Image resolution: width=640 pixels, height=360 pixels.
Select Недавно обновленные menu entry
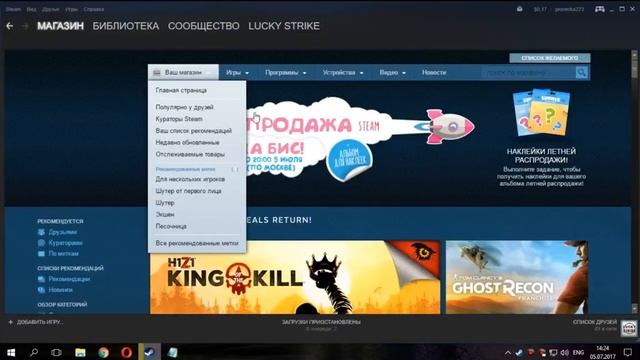pyautogui.click(x=187, y=142)
